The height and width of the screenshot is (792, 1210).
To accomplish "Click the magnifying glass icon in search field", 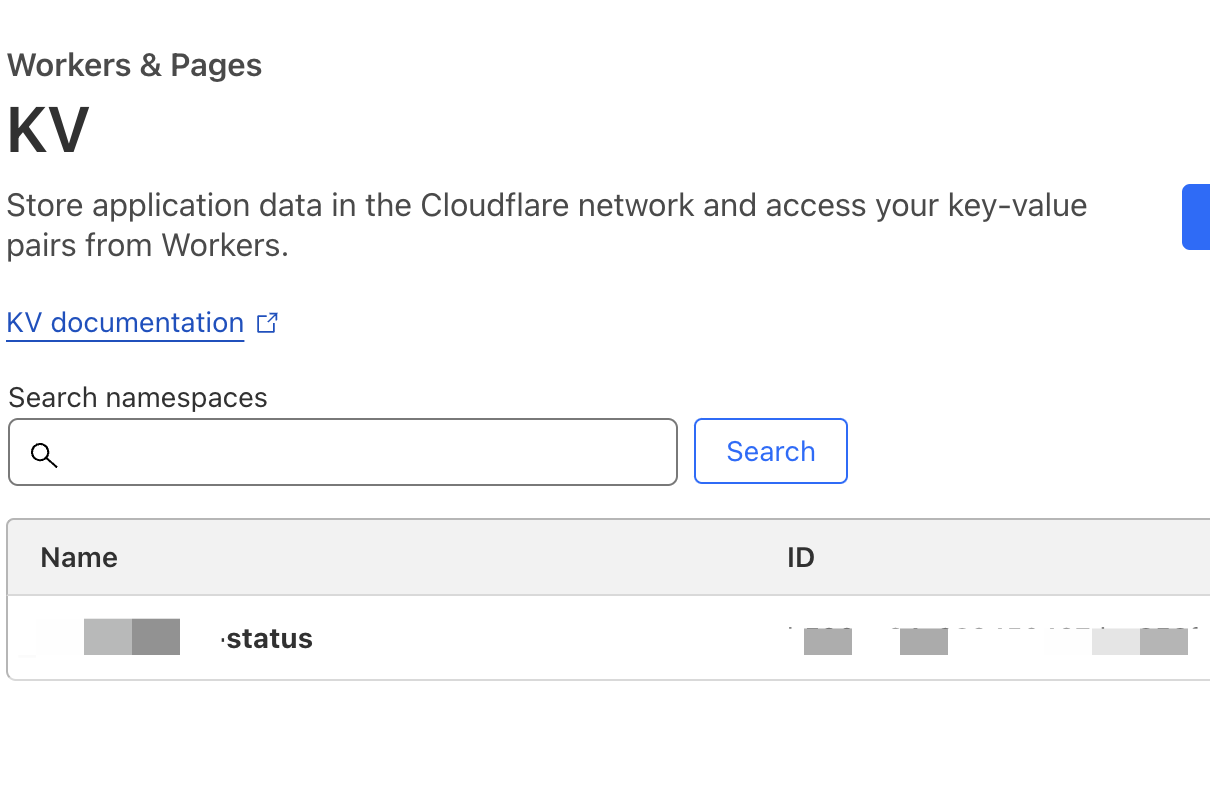I will click(44, 455).
